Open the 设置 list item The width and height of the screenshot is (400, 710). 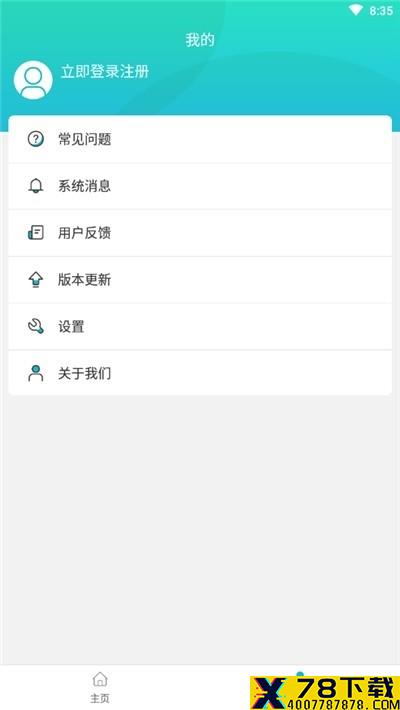coord(200,326)
